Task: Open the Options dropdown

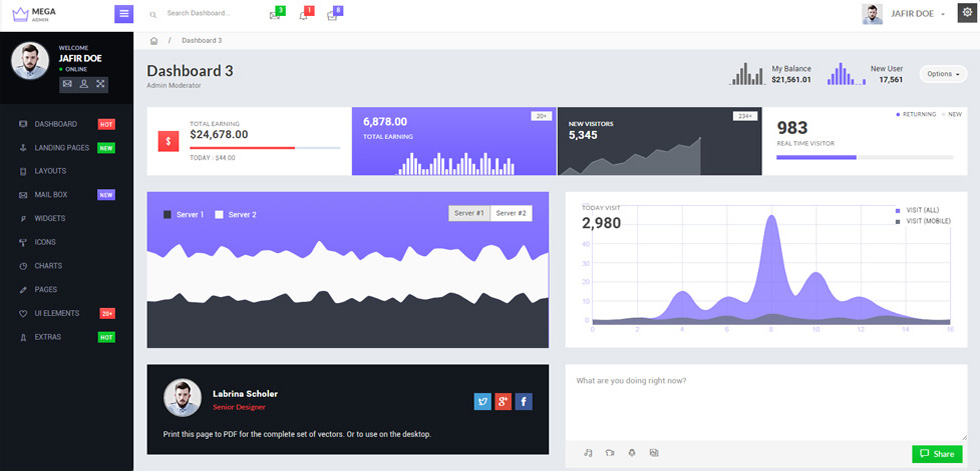Action: 943,74
